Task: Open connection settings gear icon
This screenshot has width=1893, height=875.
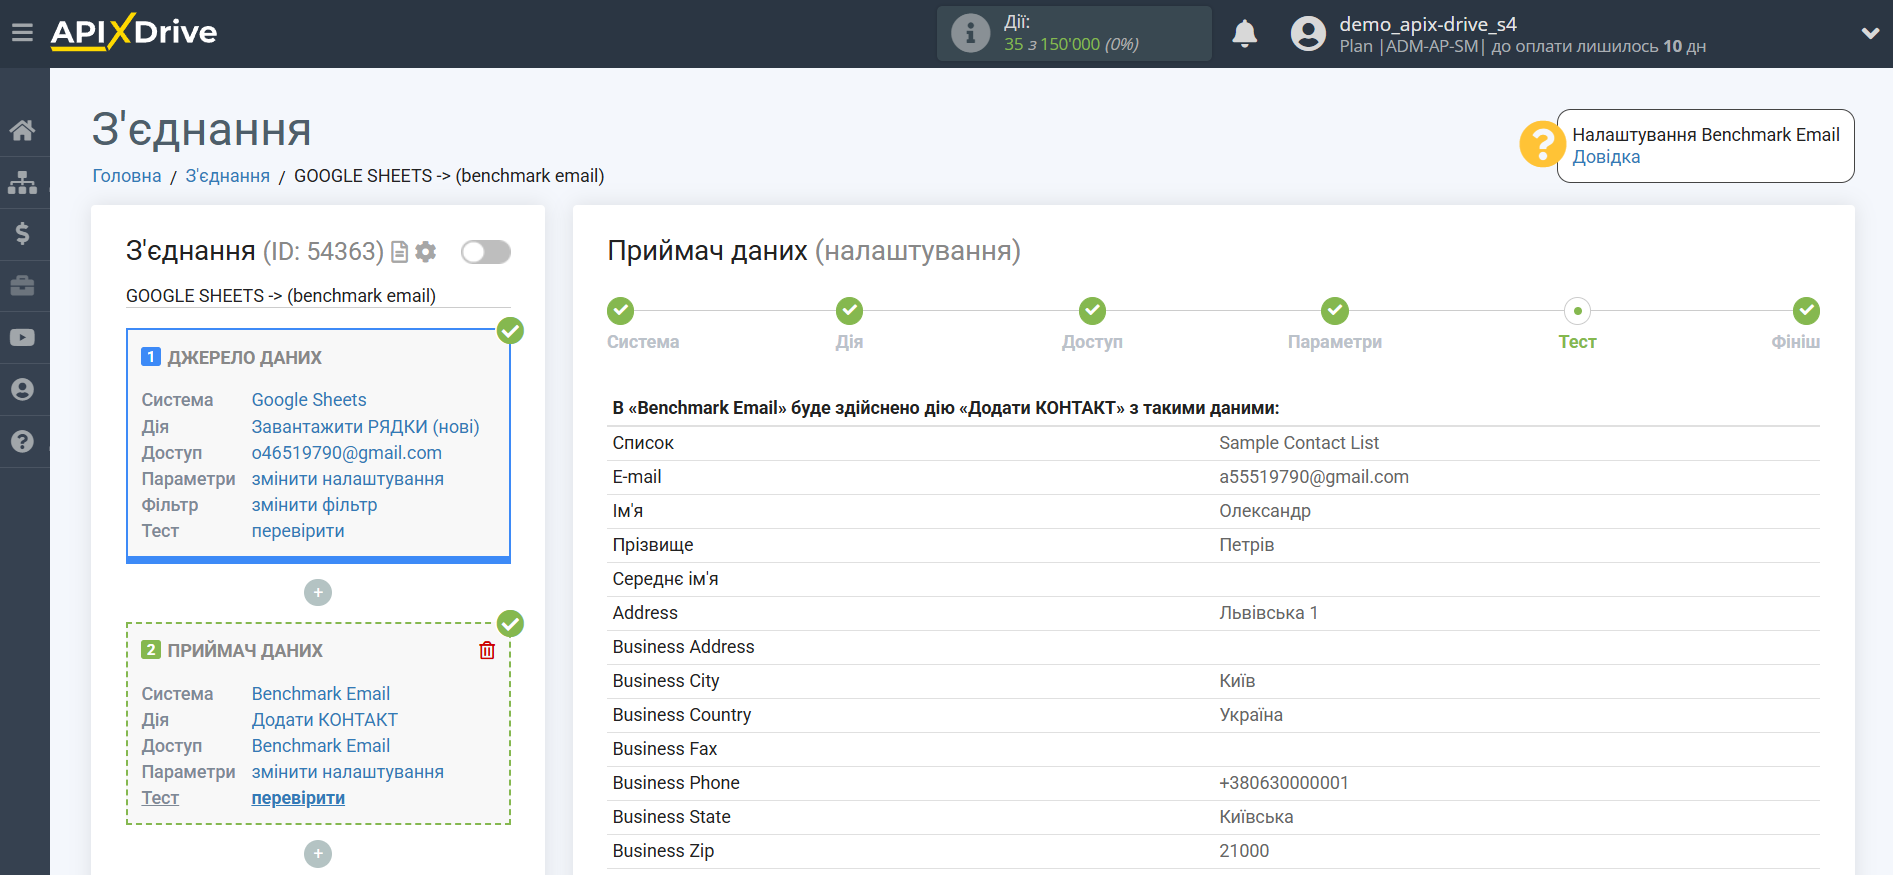Action: point(426,252)
